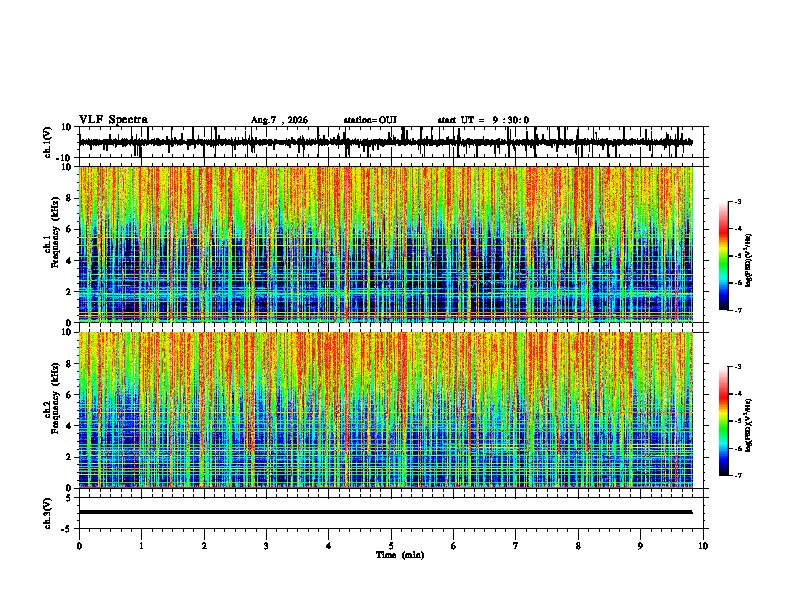Click time axis tick label "5"
This screenshot has width=792, height=612.
391,546
